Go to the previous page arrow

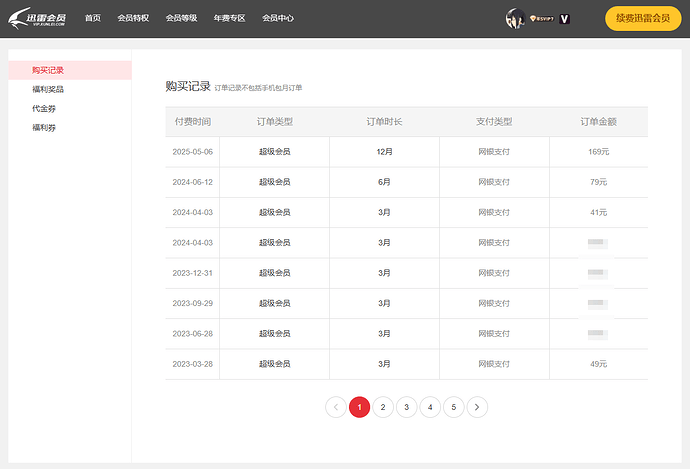click(336, 407)
